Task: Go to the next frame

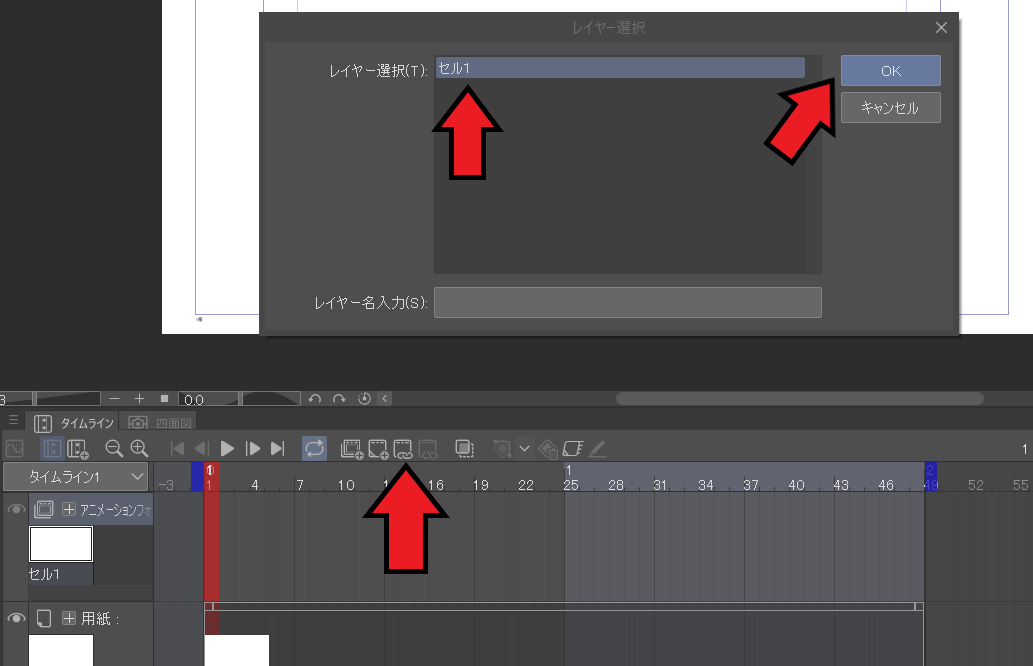Action: pos(253,449)
